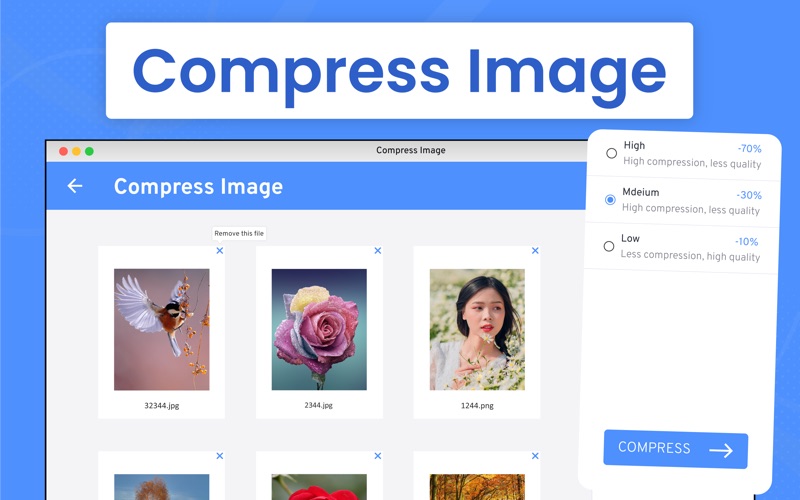Click the -10% value label

tap(746, 241)
